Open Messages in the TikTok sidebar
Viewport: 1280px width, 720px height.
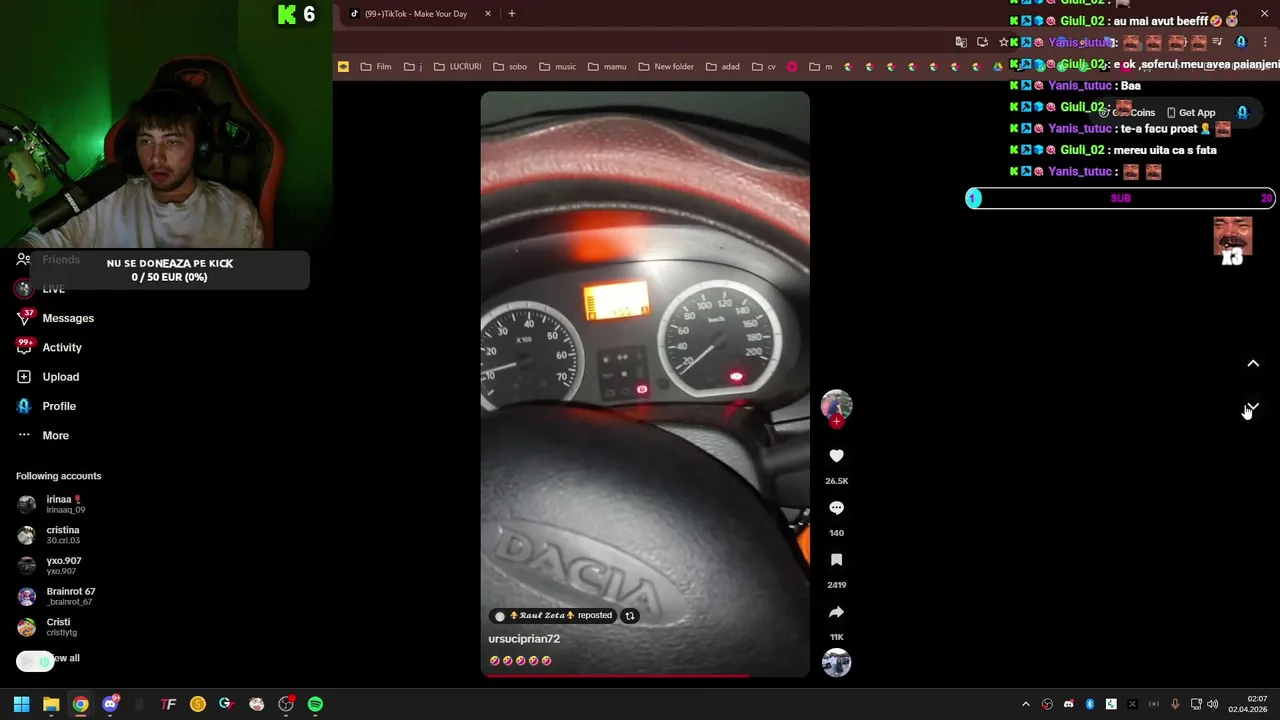(x=68, y=318)
